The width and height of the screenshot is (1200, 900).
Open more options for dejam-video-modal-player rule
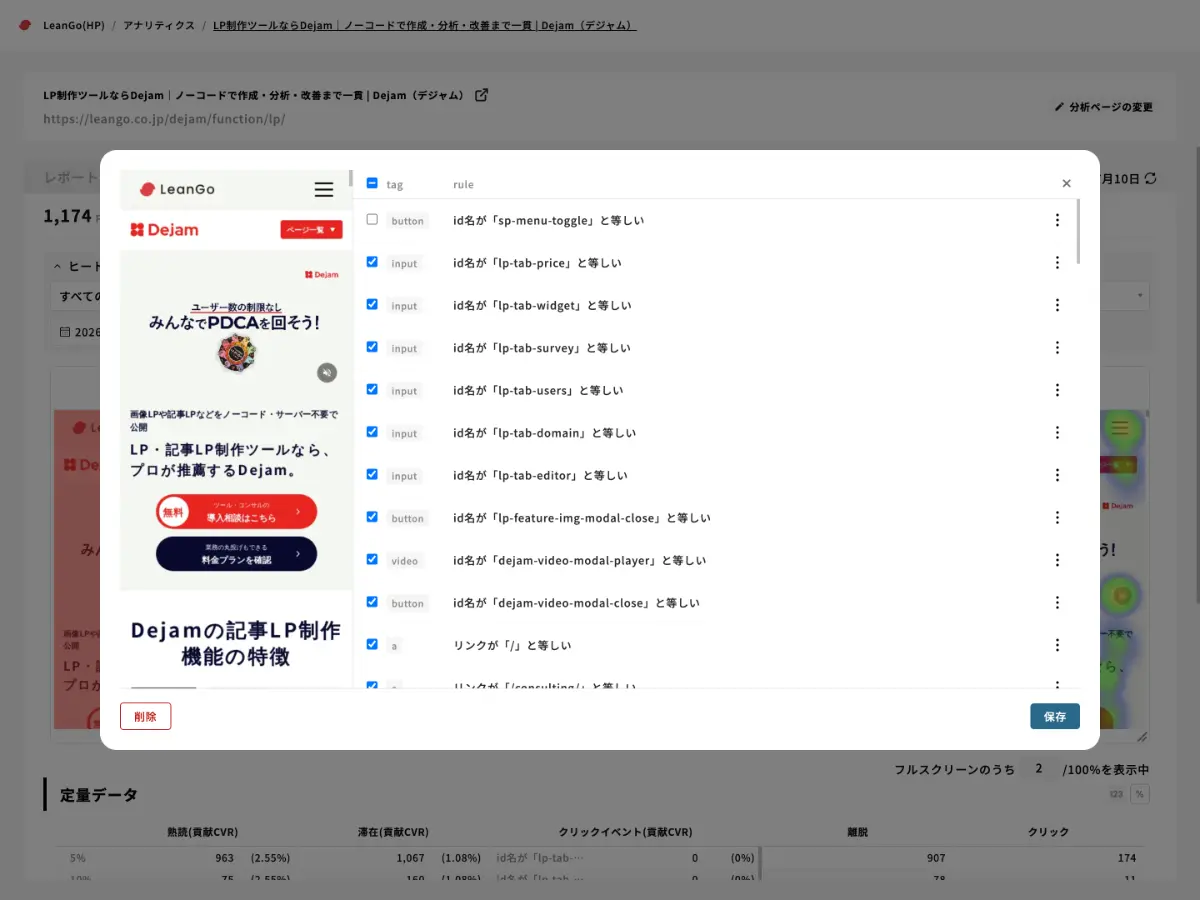(x=1057, y=560)
